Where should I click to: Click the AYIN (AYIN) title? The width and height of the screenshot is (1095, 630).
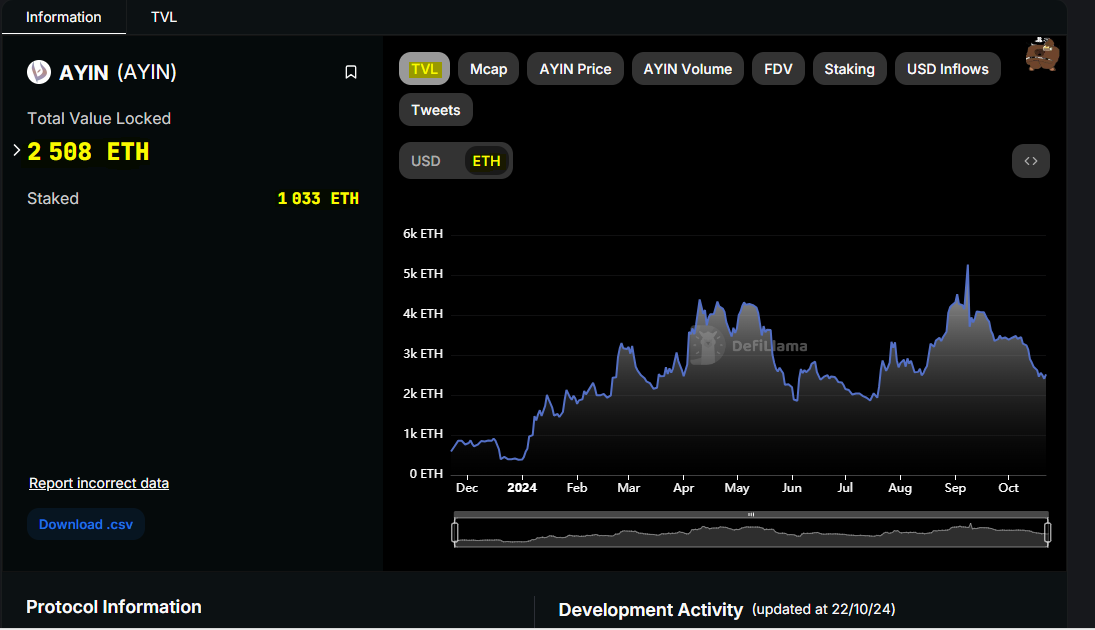[117, 72]
